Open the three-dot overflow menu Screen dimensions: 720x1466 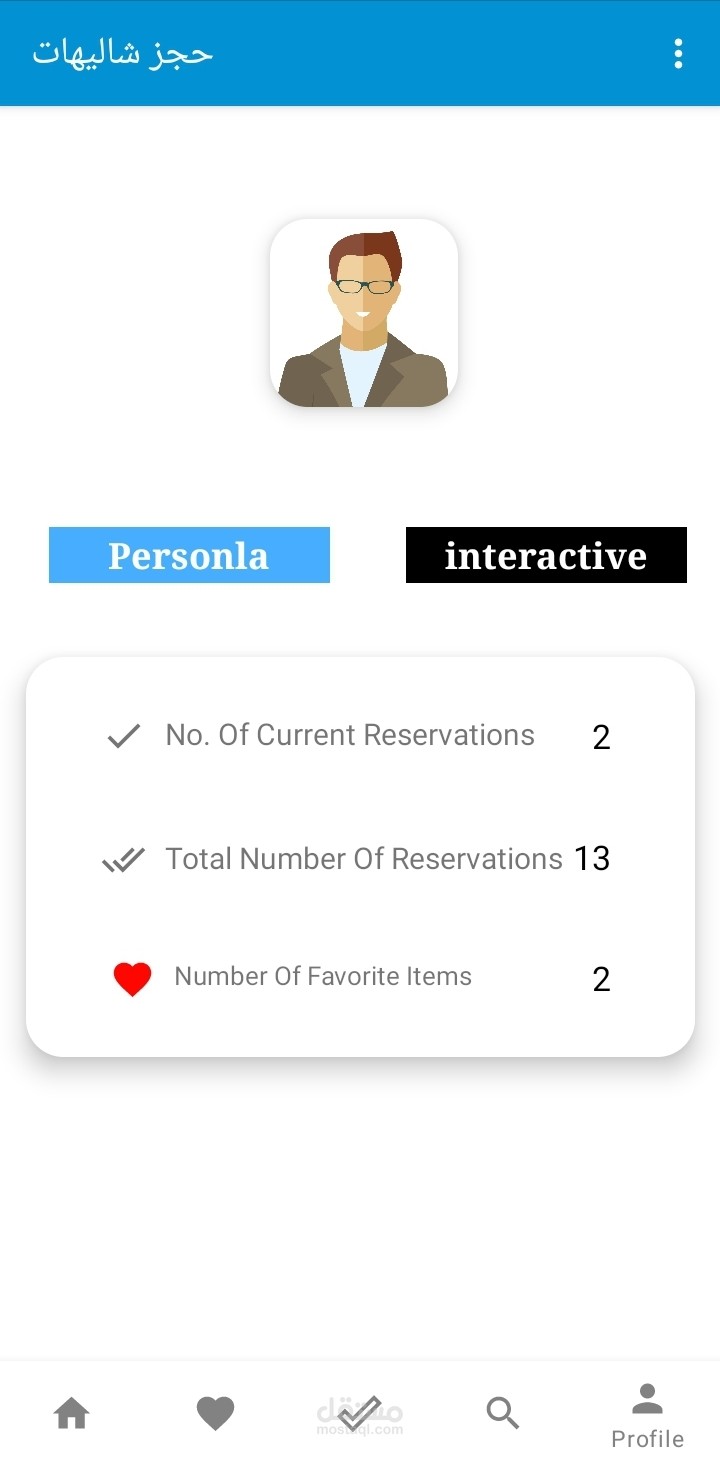click(678, 54)
